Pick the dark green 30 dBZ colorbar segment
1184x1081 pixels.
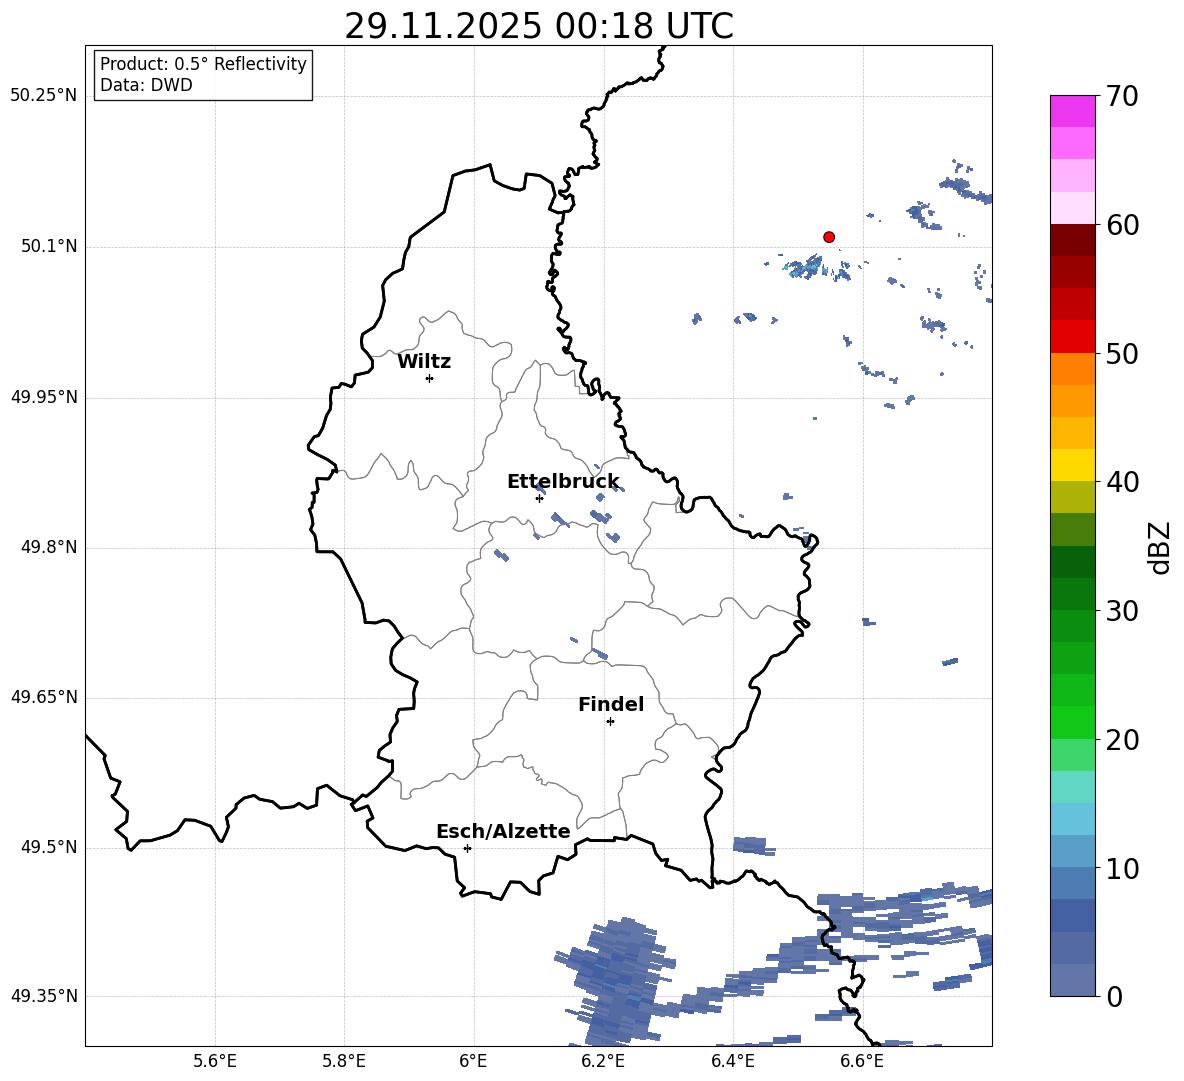(x=1072, y=594)
